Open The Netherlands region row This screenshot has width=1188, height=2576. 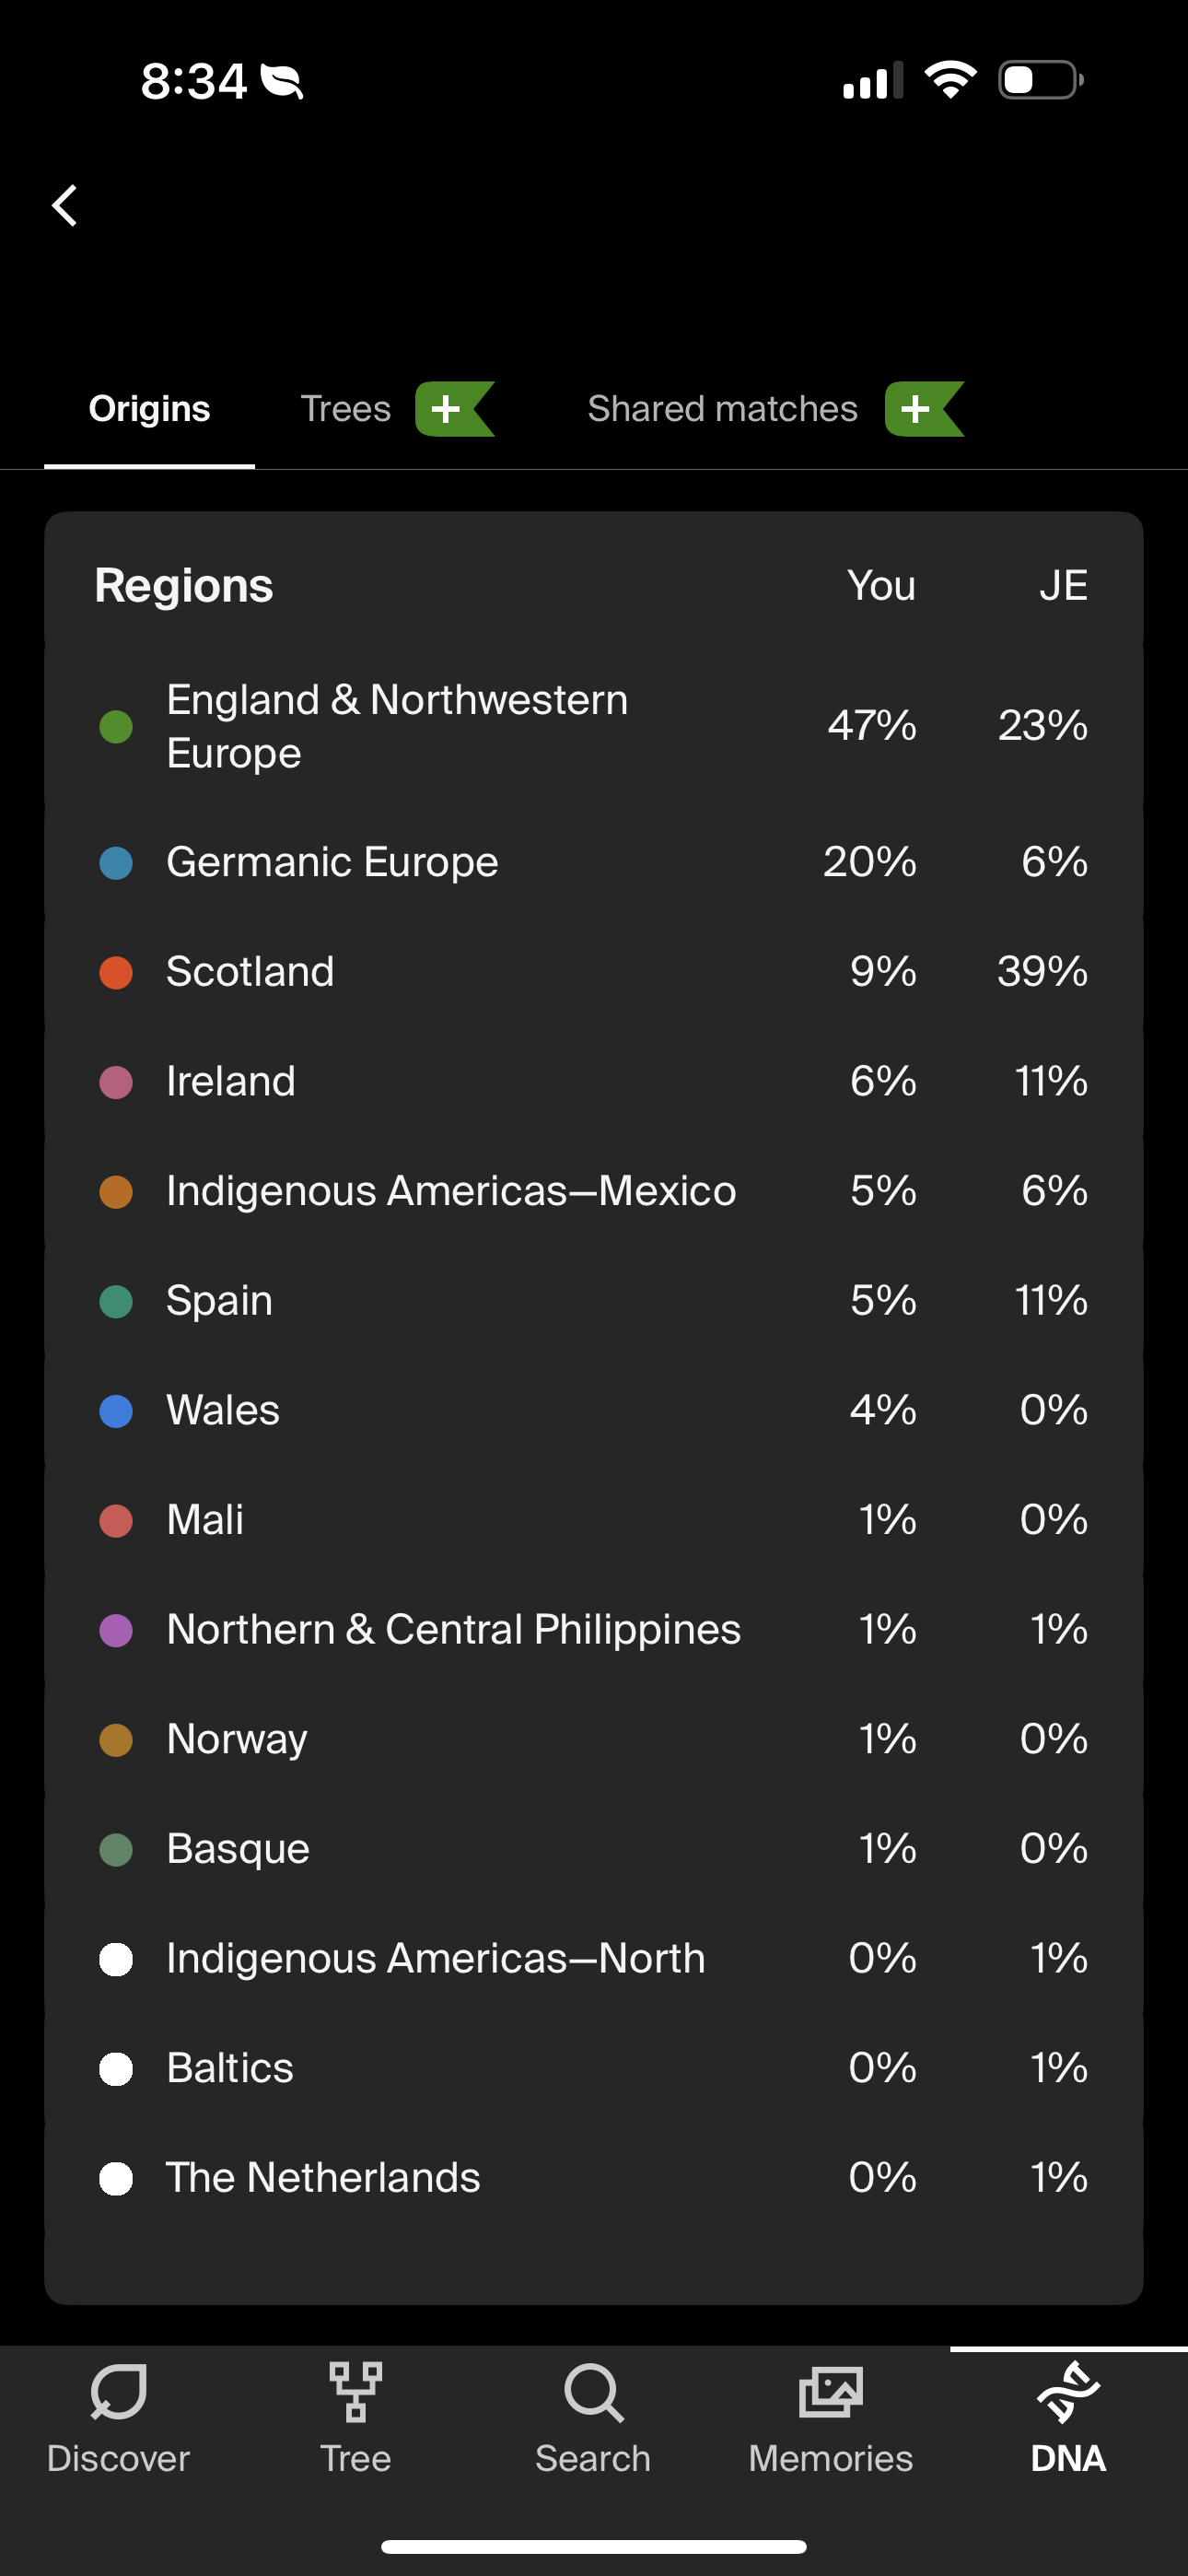coord(594,2178)
